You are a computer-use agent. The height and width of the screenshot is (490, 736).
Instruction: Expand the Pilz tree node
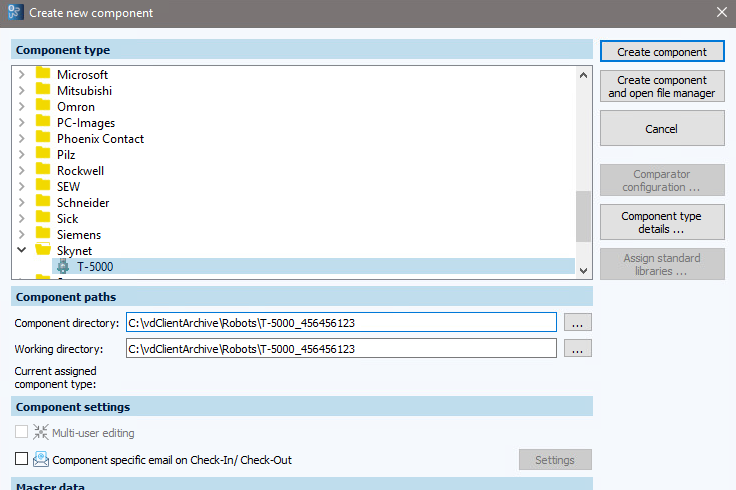22,155
